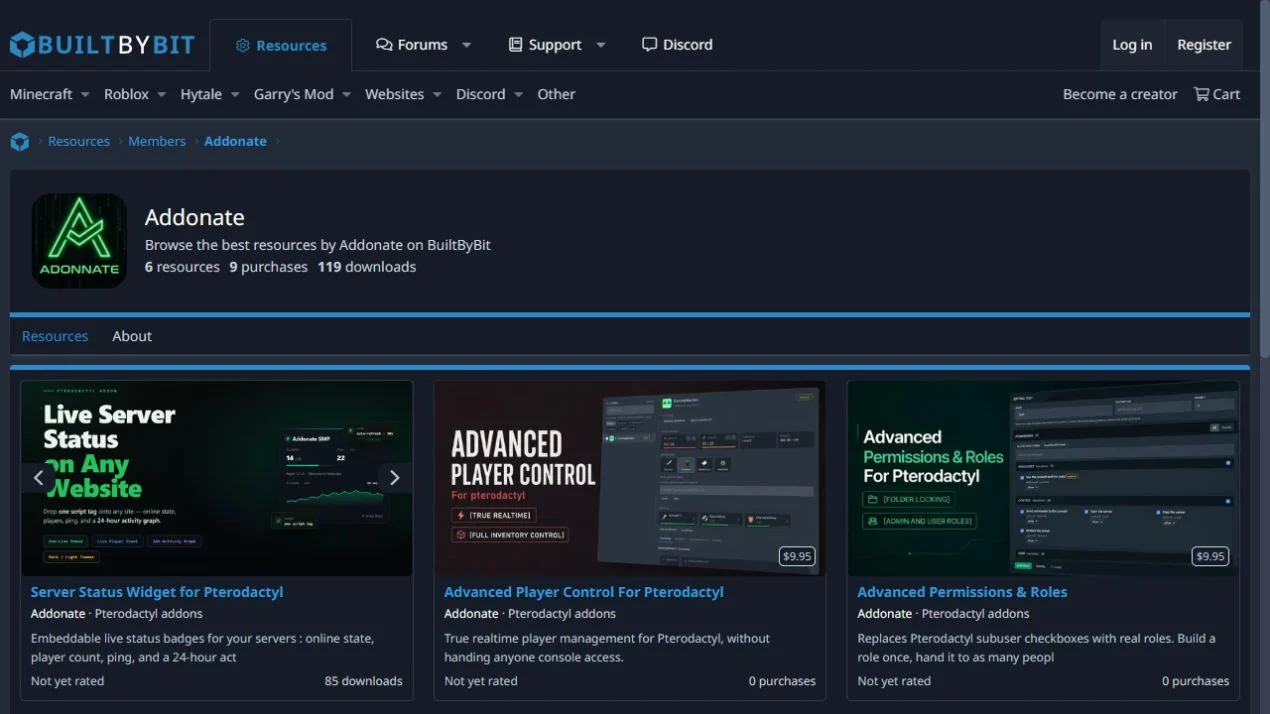Open Server Status Widget for Pterodactyl title
The width and height of the screenshot is (1270, 714).
[x=157, y=592]
